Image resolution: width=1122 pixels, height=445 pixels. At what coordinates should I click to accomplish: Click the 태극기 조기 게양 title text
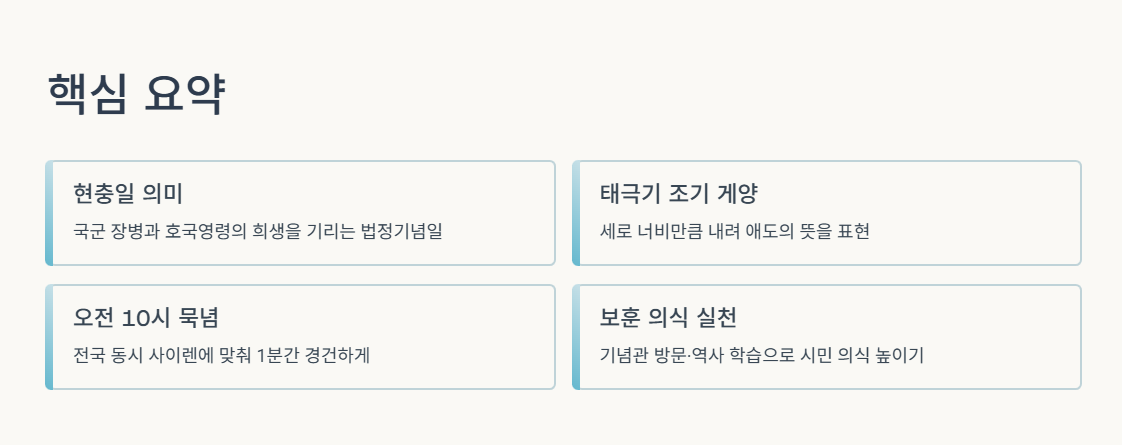[x=678, y=193]
